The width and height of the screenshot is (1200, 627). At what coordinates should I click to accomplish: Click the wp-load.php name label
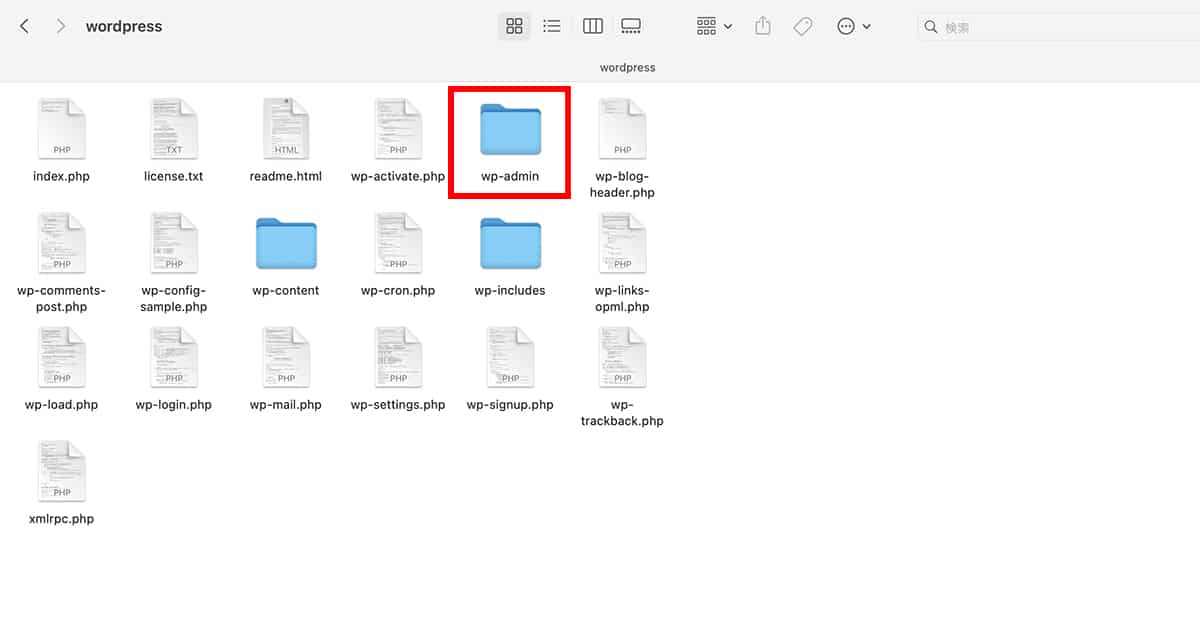[x=62, y=405]
